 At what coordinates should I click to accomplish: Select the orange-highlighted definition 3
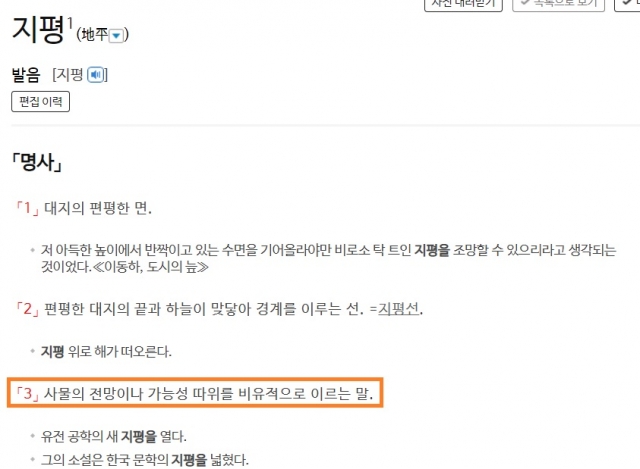pos(195,393)
